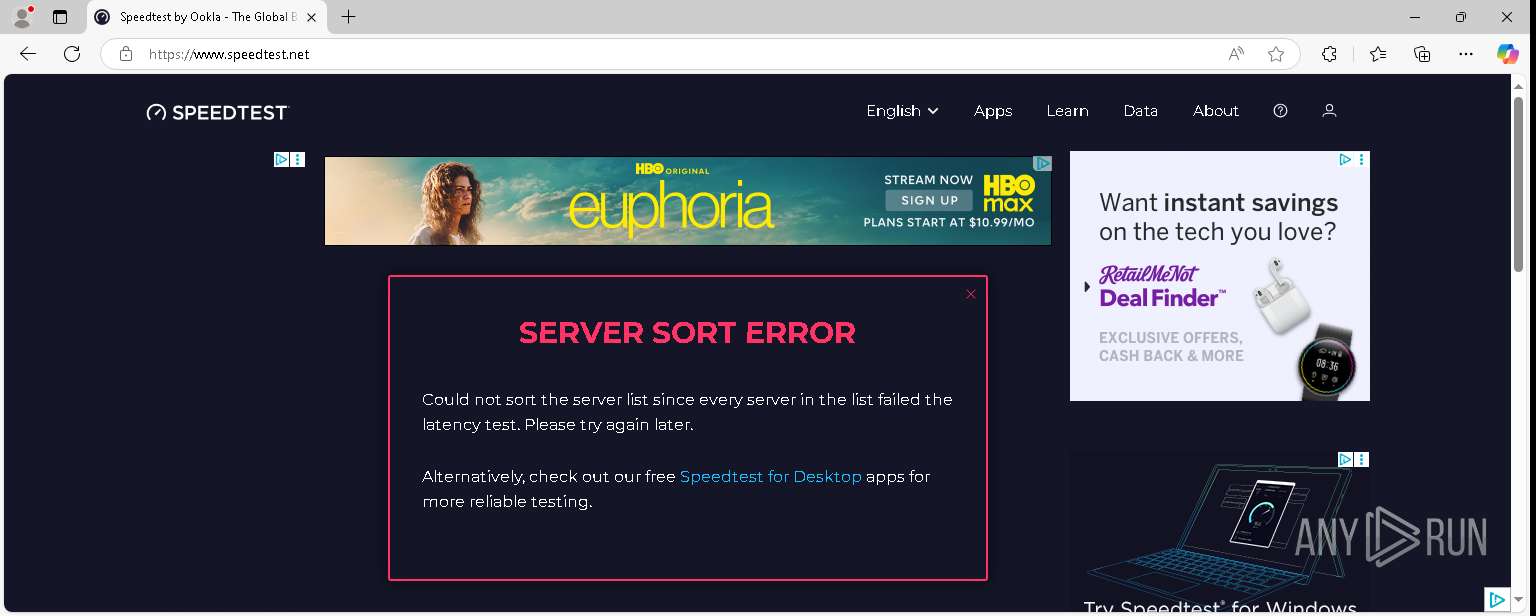Click the ad options dots on RetailMeNot ad
Viewport: 1536px width, 616px height.
coord(1362,159)
